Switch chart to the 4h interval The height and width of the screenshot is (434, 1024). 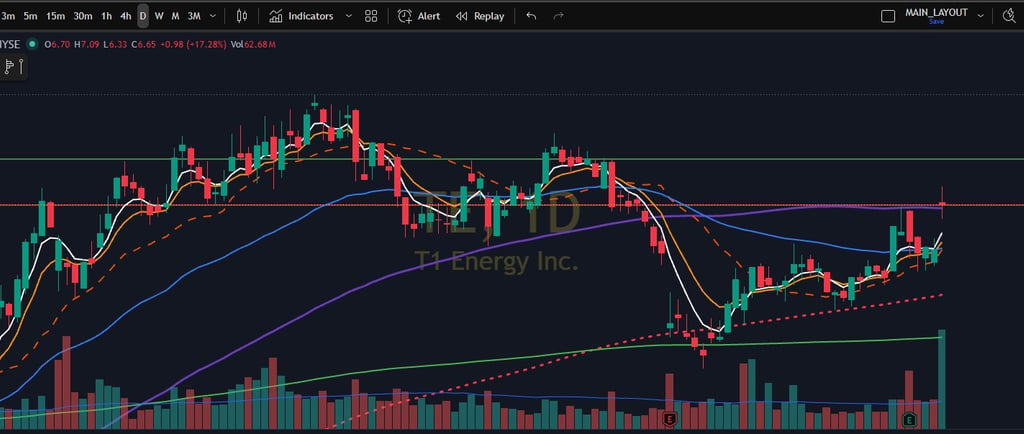click(x=125, y=16)
